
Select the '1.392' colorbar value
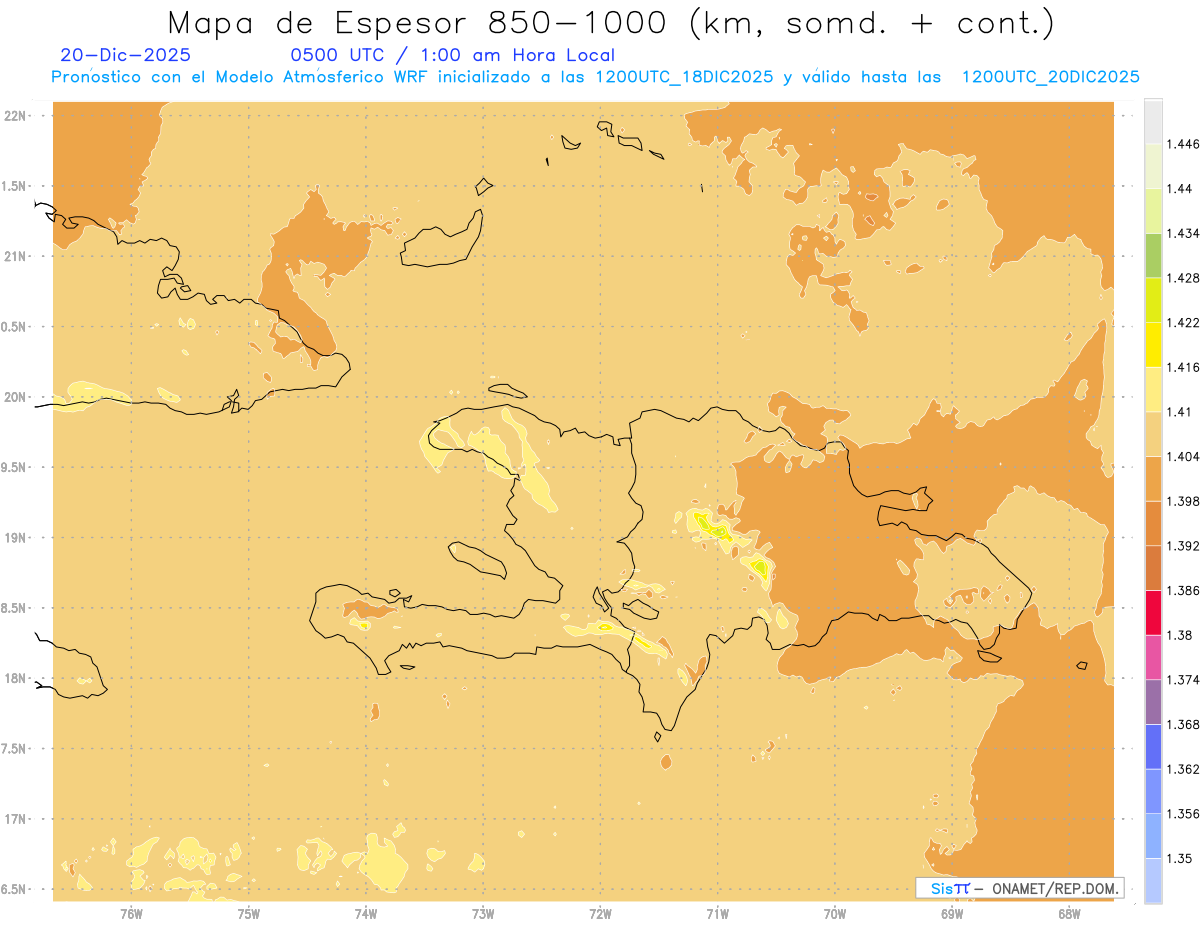pos(1183,546)
